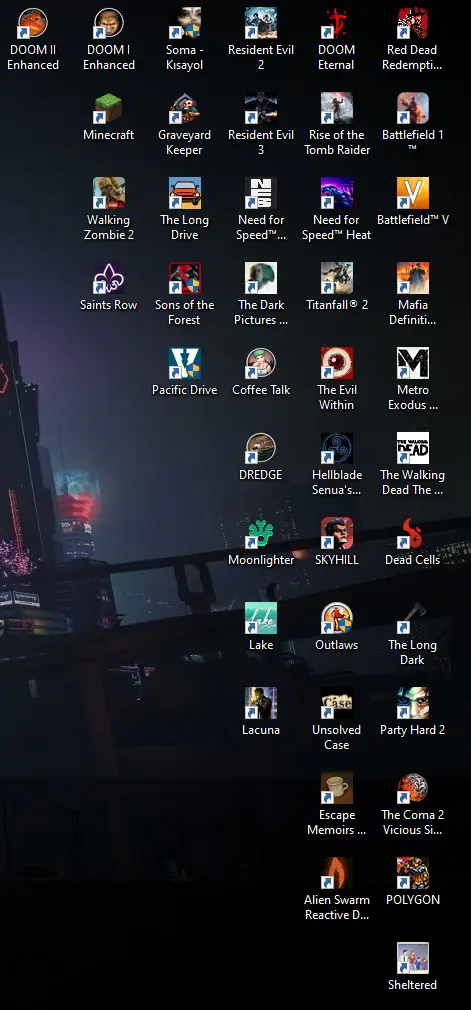Select The Dark Pictures shortcut icon
This screenshot has width=471, height=1010.
coord(261,279)
